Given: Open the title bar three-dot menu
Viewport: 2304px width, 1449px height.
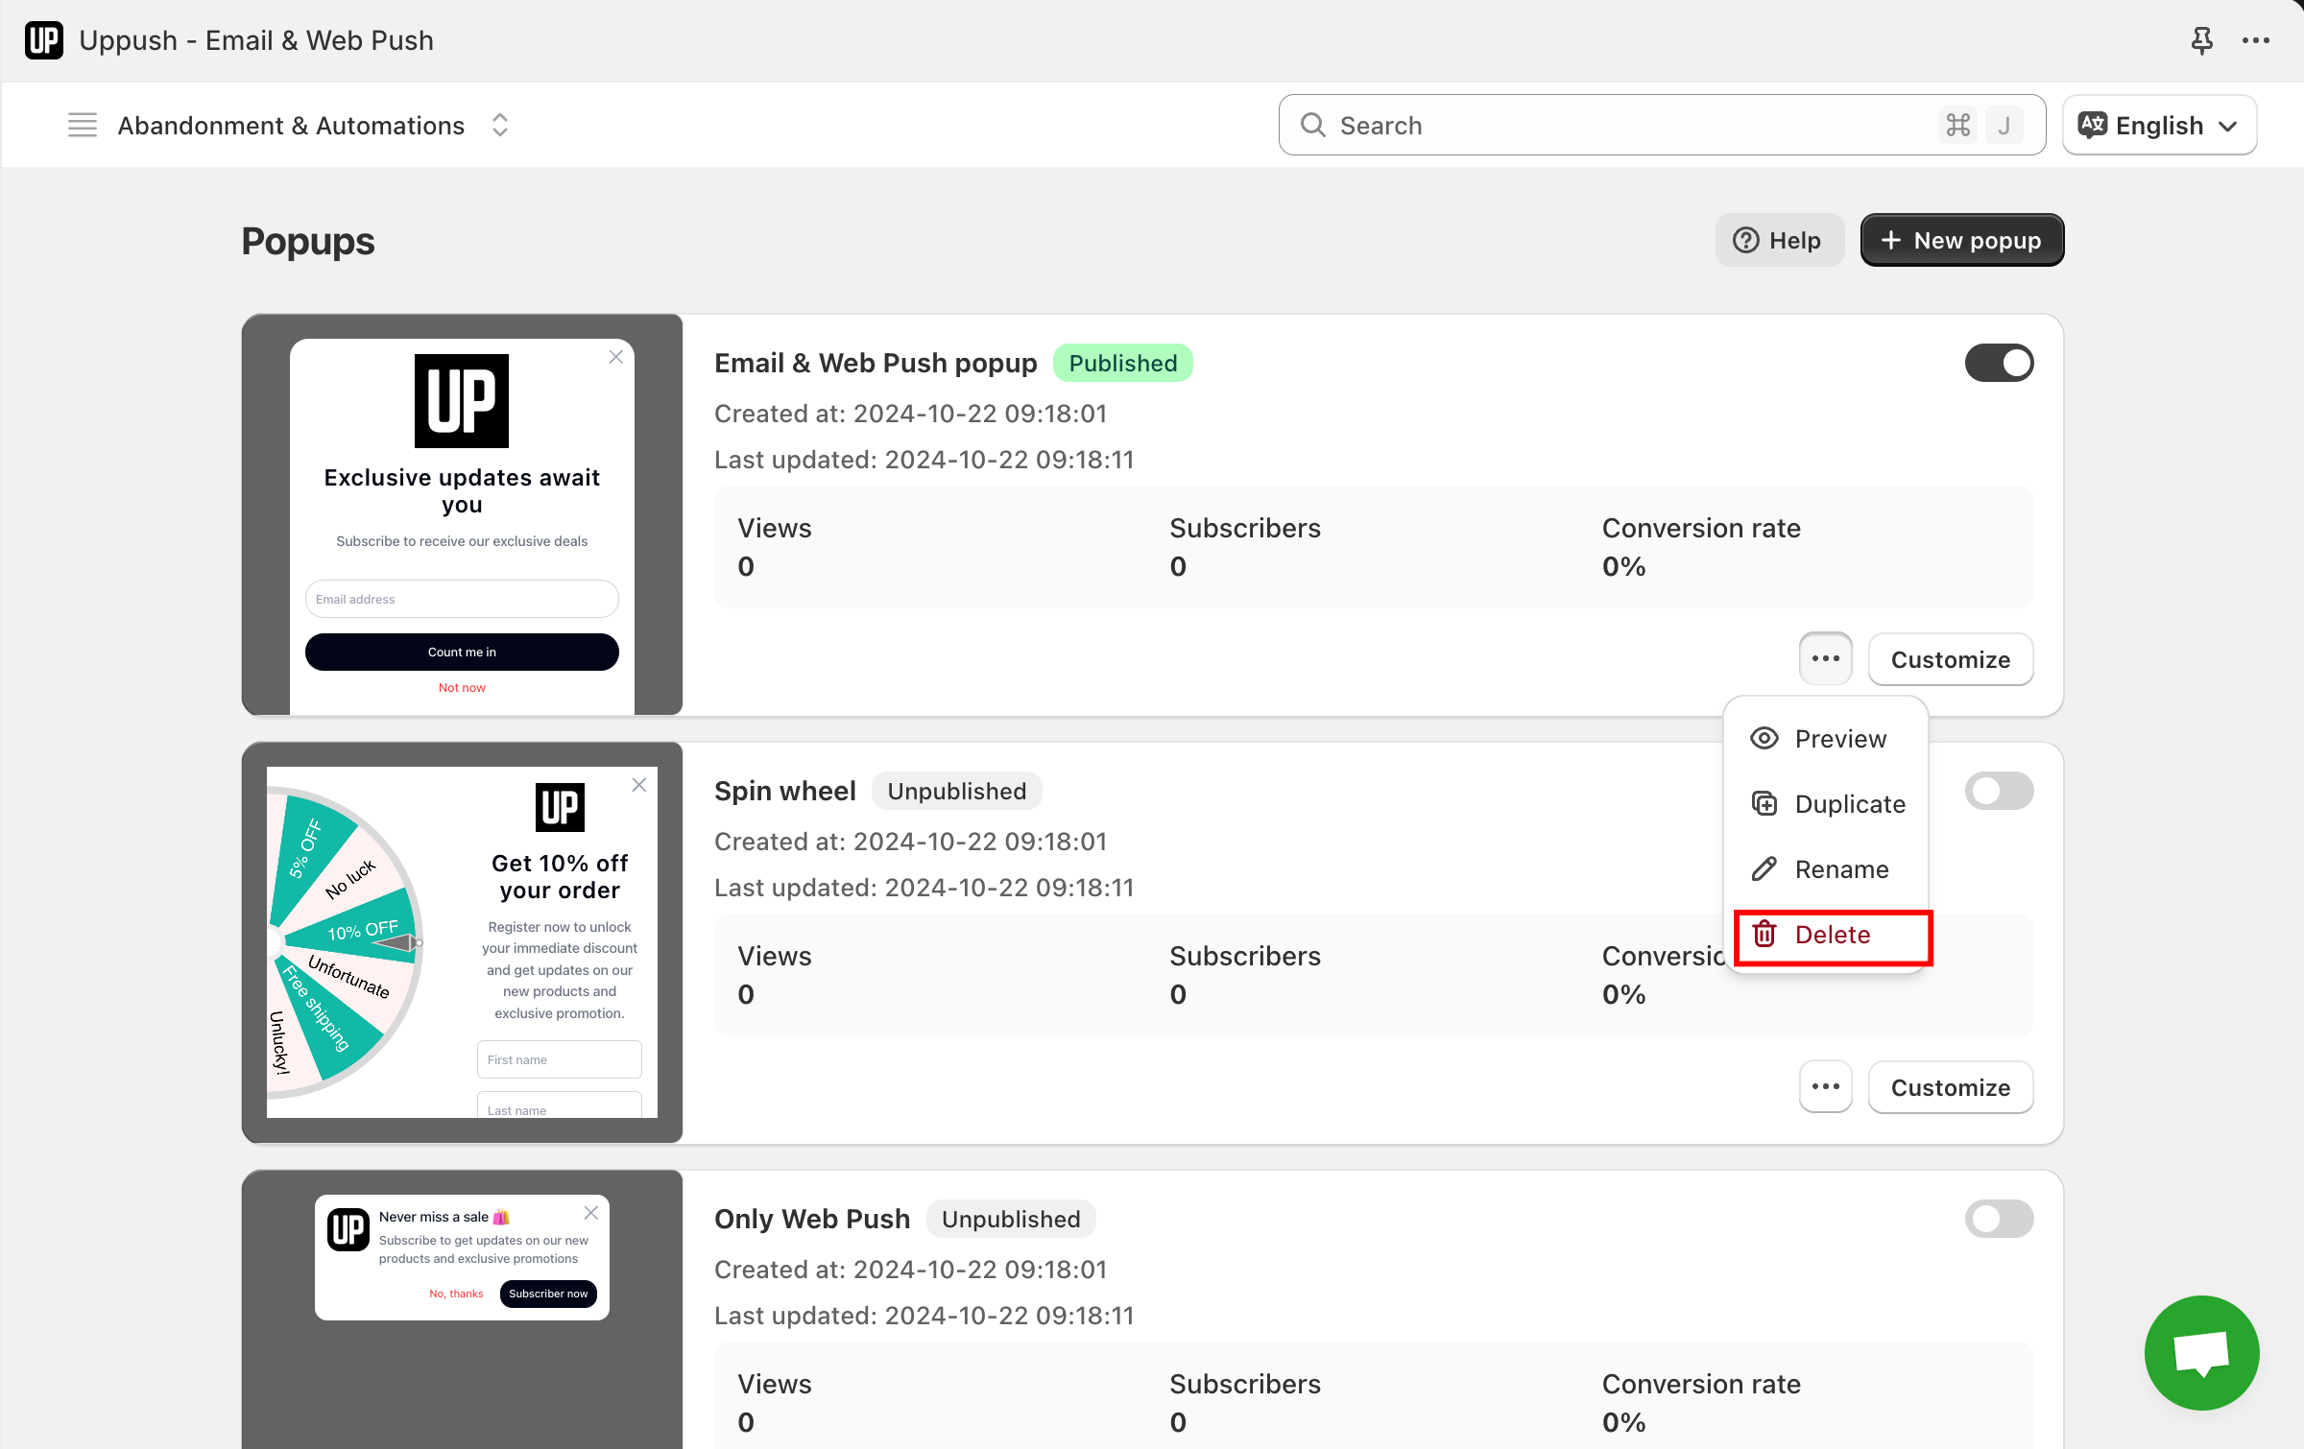Looking at the screenshot, I should [x=2255, y=40].
